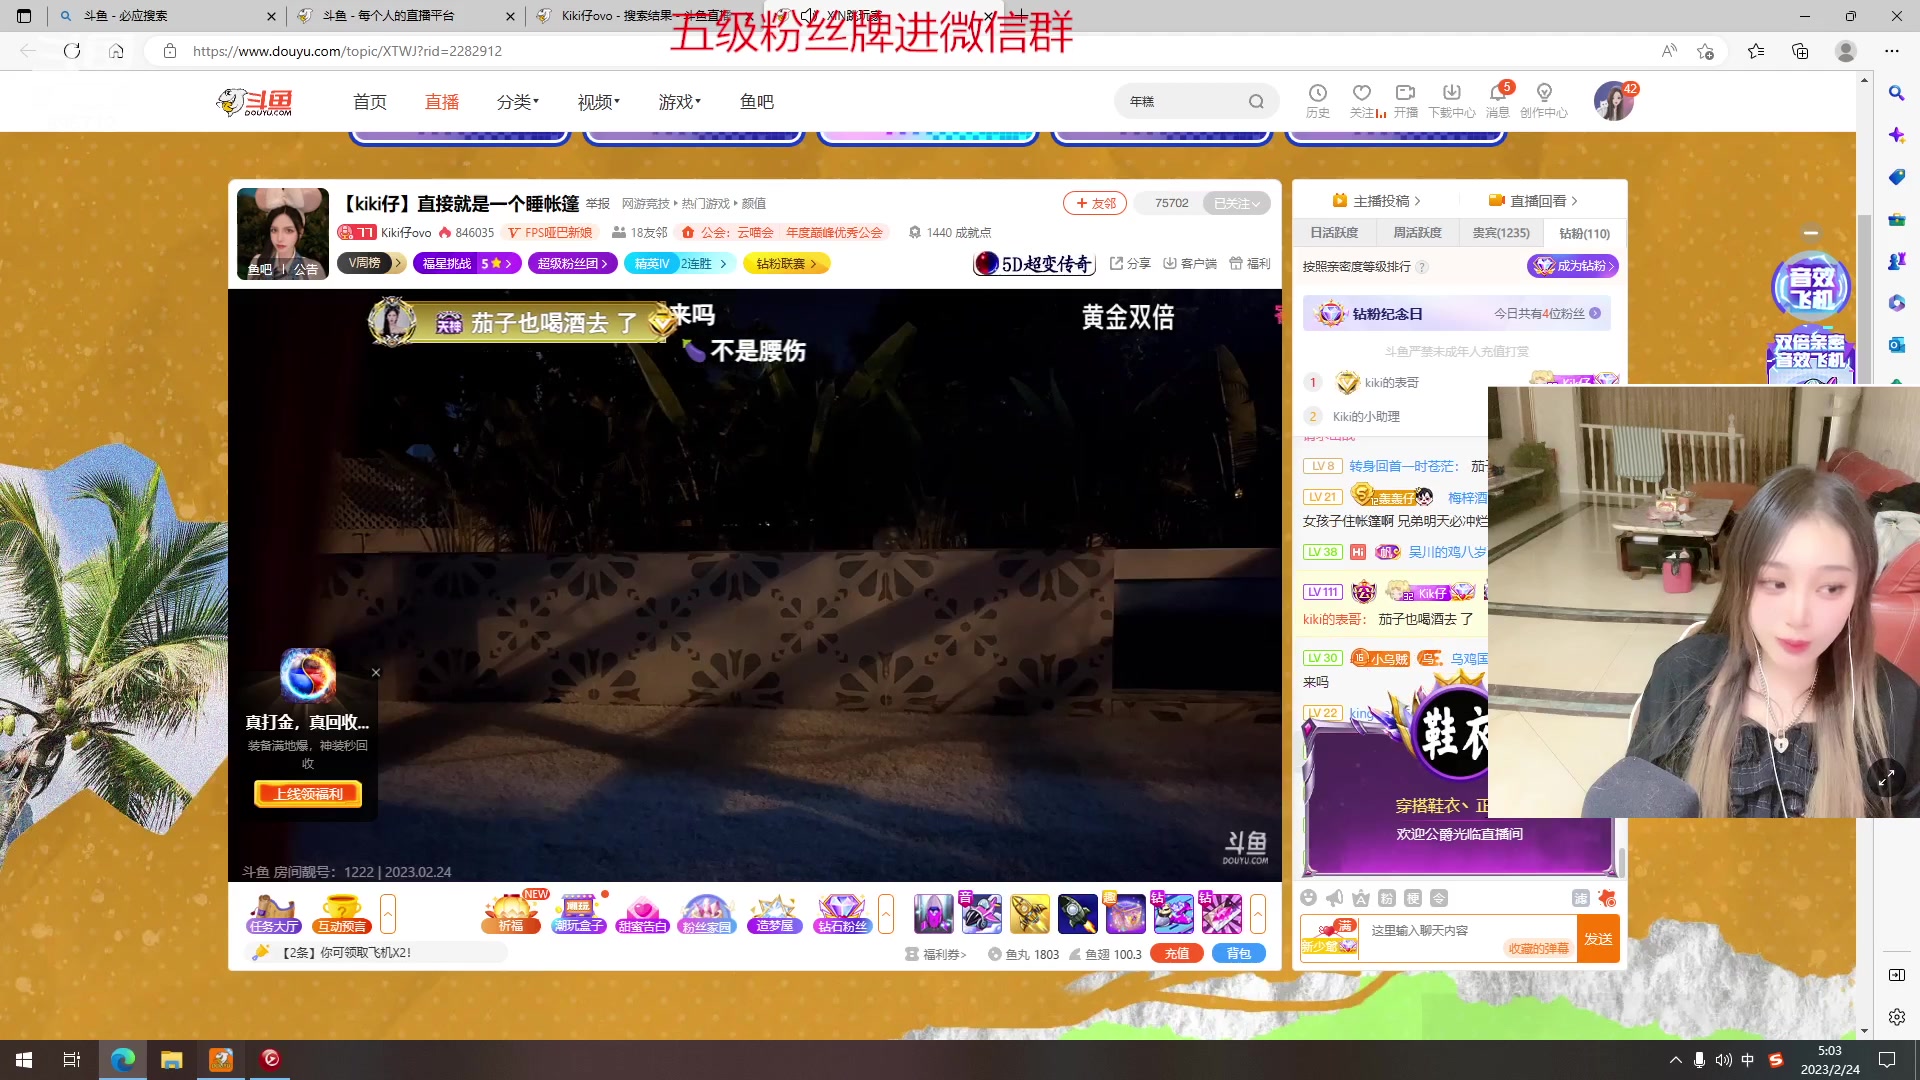
Task: Open the 祈福 blessing activity icon
Action: point(511,913)
